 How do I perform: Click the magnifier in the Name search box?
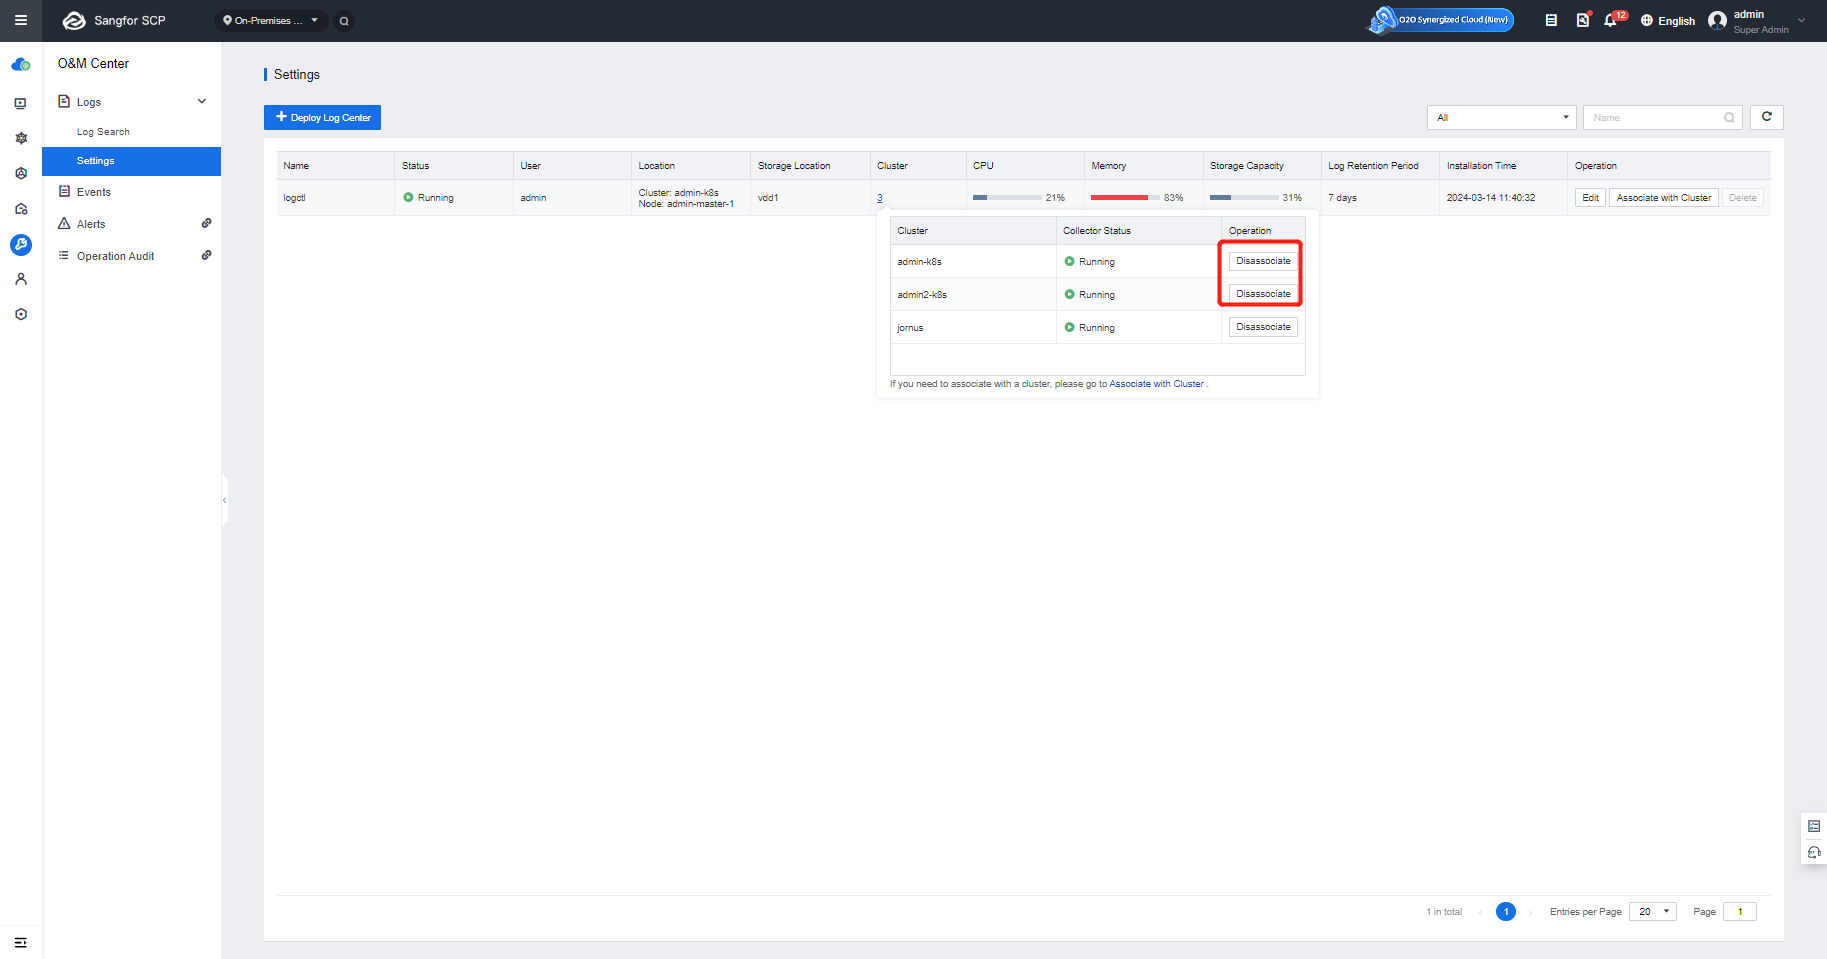pyautogui.click(x=1729, y=118)
